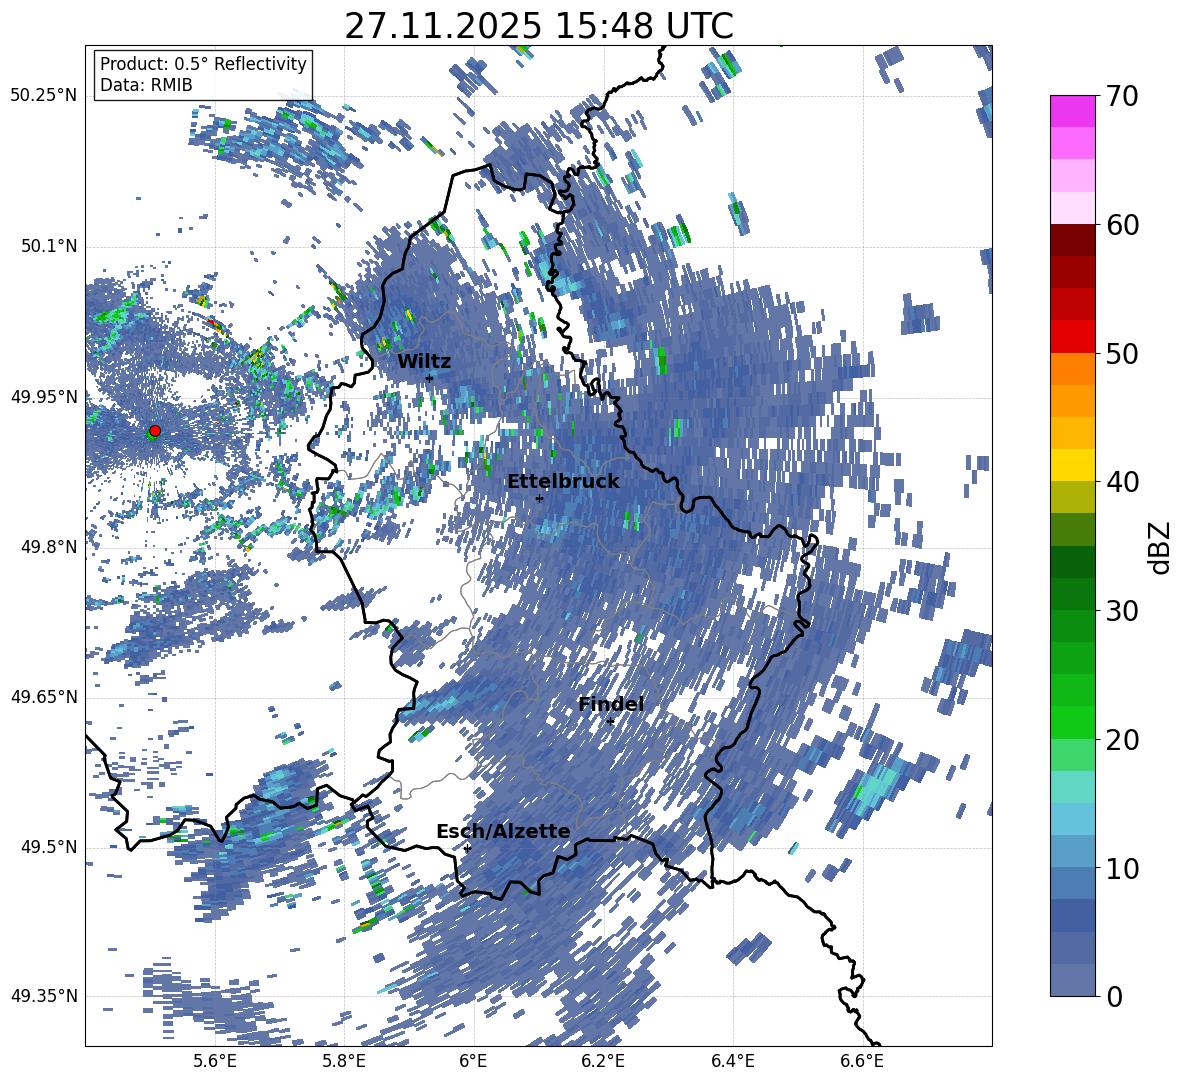Click the 70 colorbar tick label

pyautogui.click(x=1122, y=97)
